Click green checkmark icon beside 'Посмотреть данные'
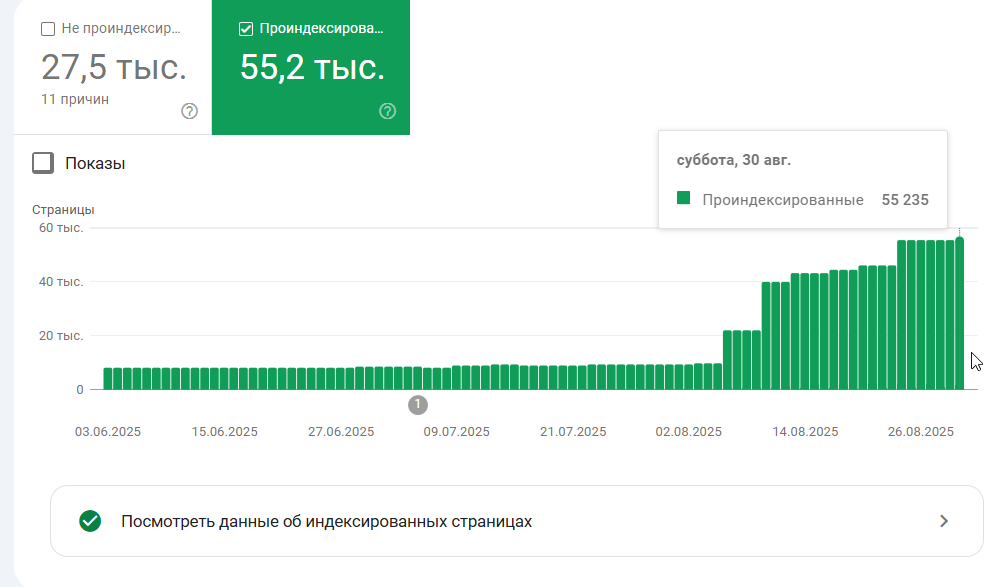The width and height of the screenshot is (1007, 587). pos(90,521)
